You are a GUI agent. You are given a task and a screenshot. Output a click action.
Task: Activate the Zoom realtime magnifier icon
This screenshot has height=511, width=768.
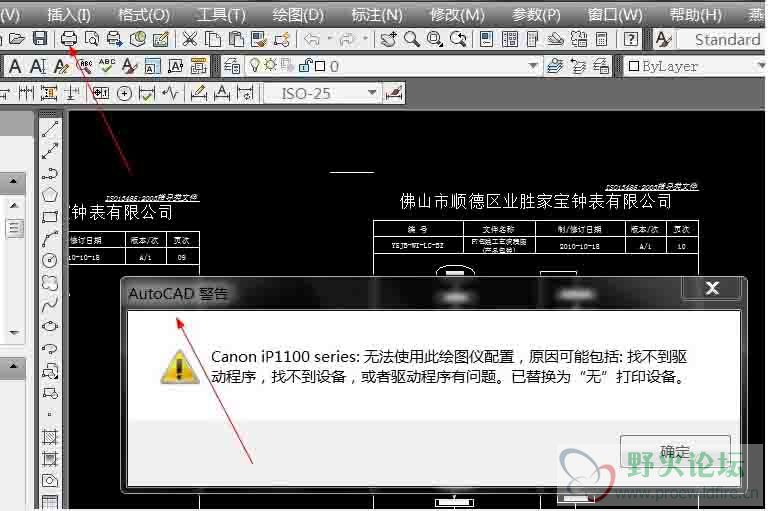click(411, 39)
